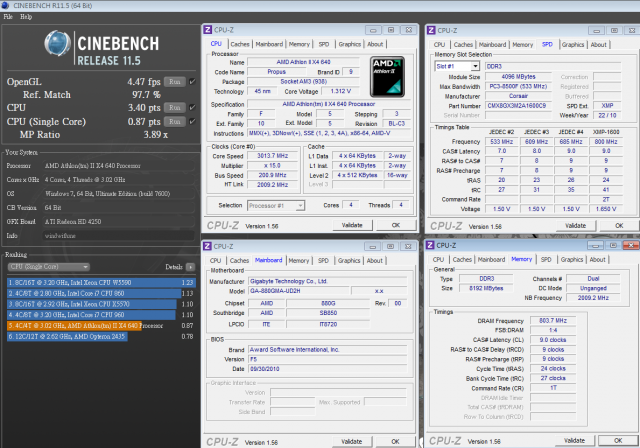This screenshot has width=640, height=448.
Task: Select SPD tab in the top-left CPU-Z window
Action: (324, 44)
